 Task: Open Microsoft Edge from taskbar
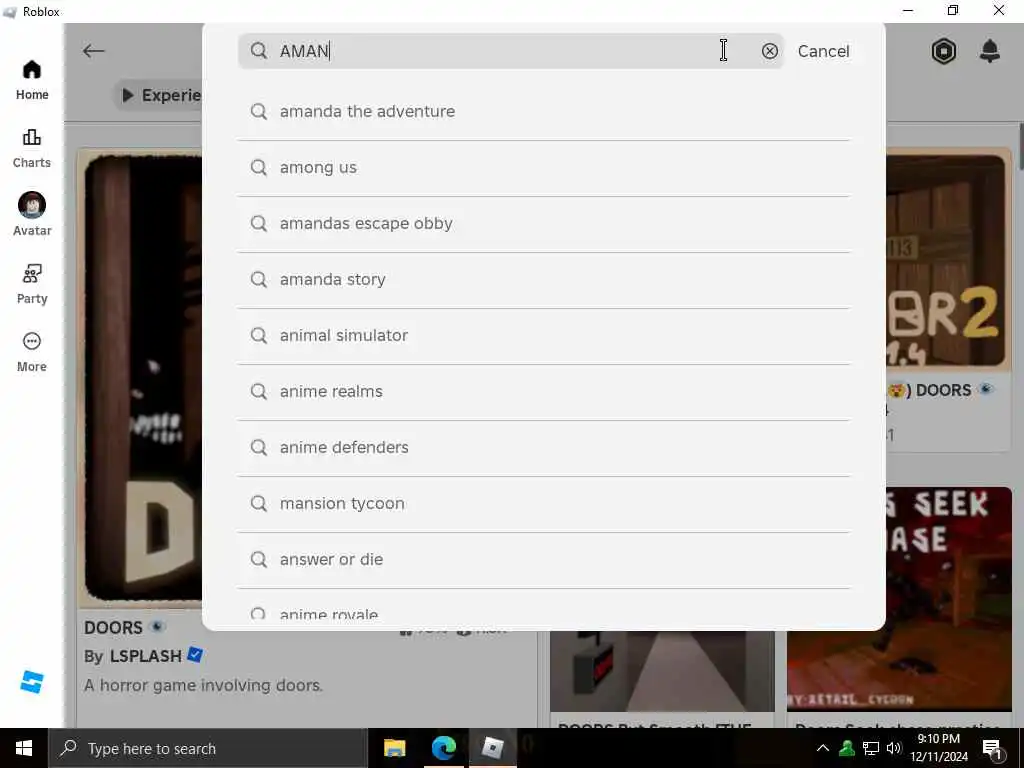tap(443, 748)
